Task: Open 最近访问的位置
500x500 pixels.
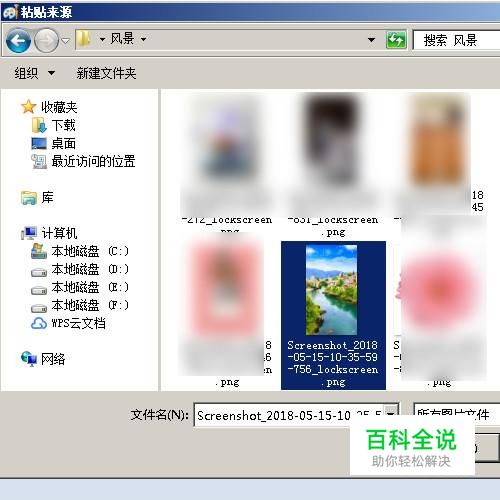Action: point(93,161)
